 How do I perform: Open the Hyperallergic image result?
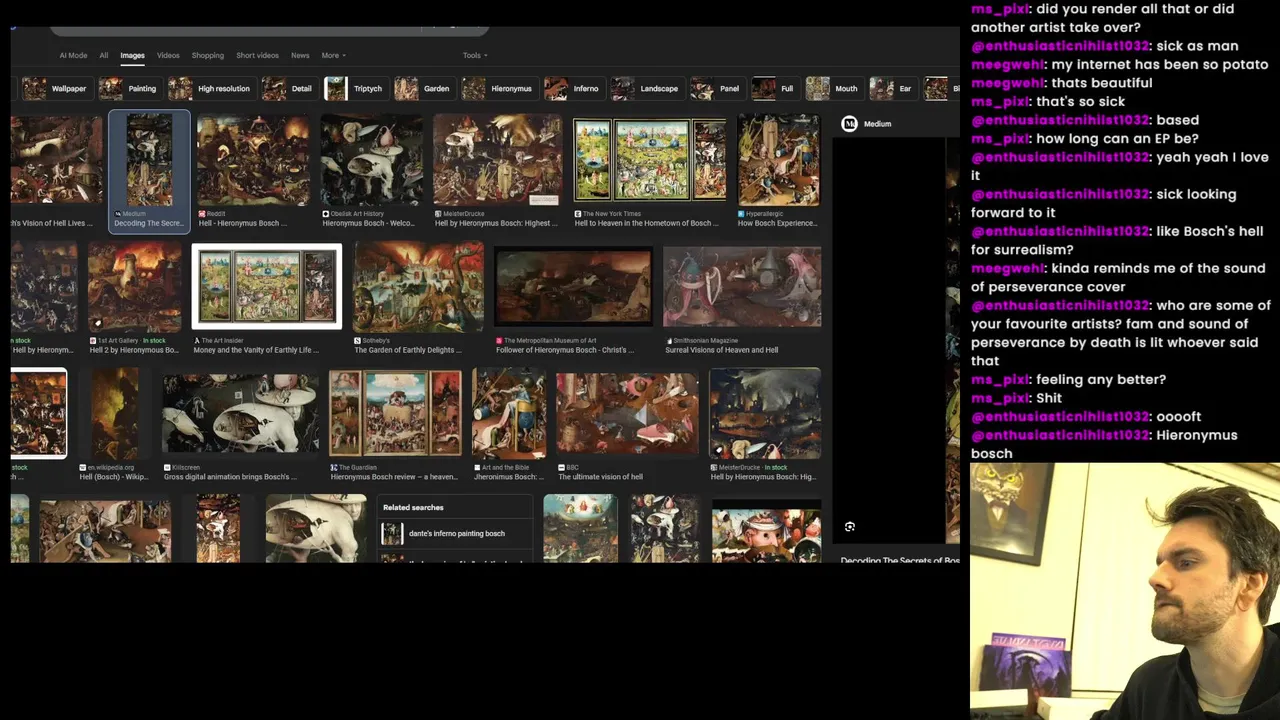(x=778, y=160)
